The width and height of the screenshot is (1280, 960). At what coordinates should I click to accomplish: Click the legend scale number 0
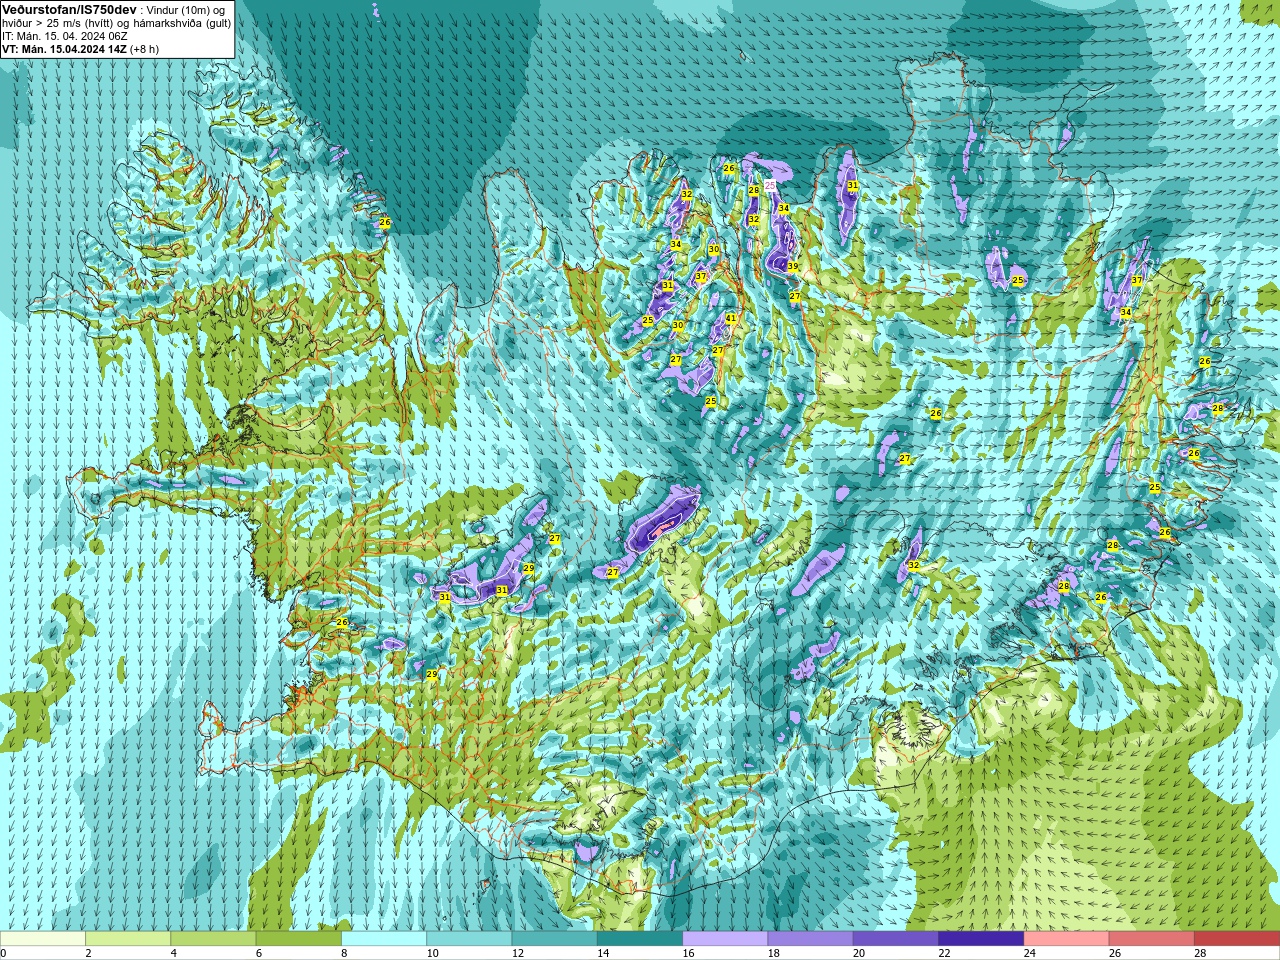[3, 953]
